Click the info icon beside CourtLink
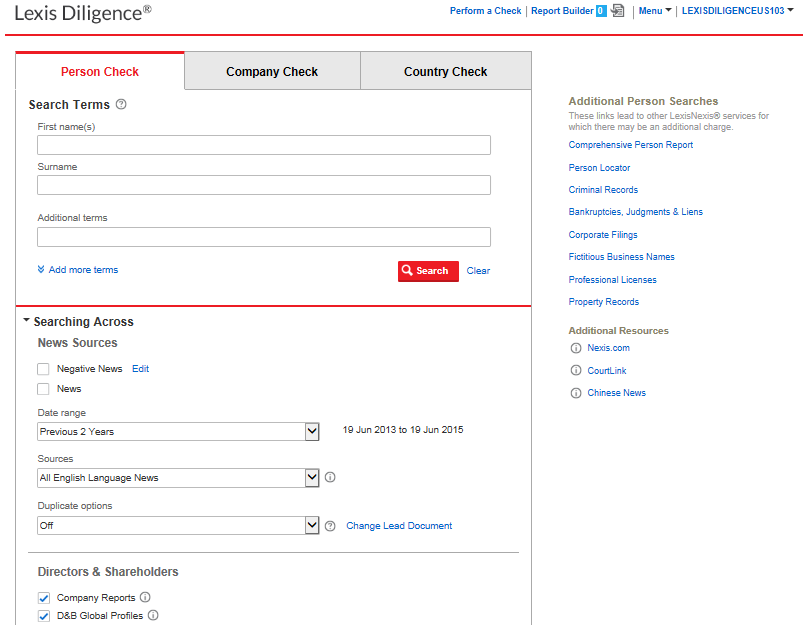Viewport: 808px width, 625px height. point(576,370)
